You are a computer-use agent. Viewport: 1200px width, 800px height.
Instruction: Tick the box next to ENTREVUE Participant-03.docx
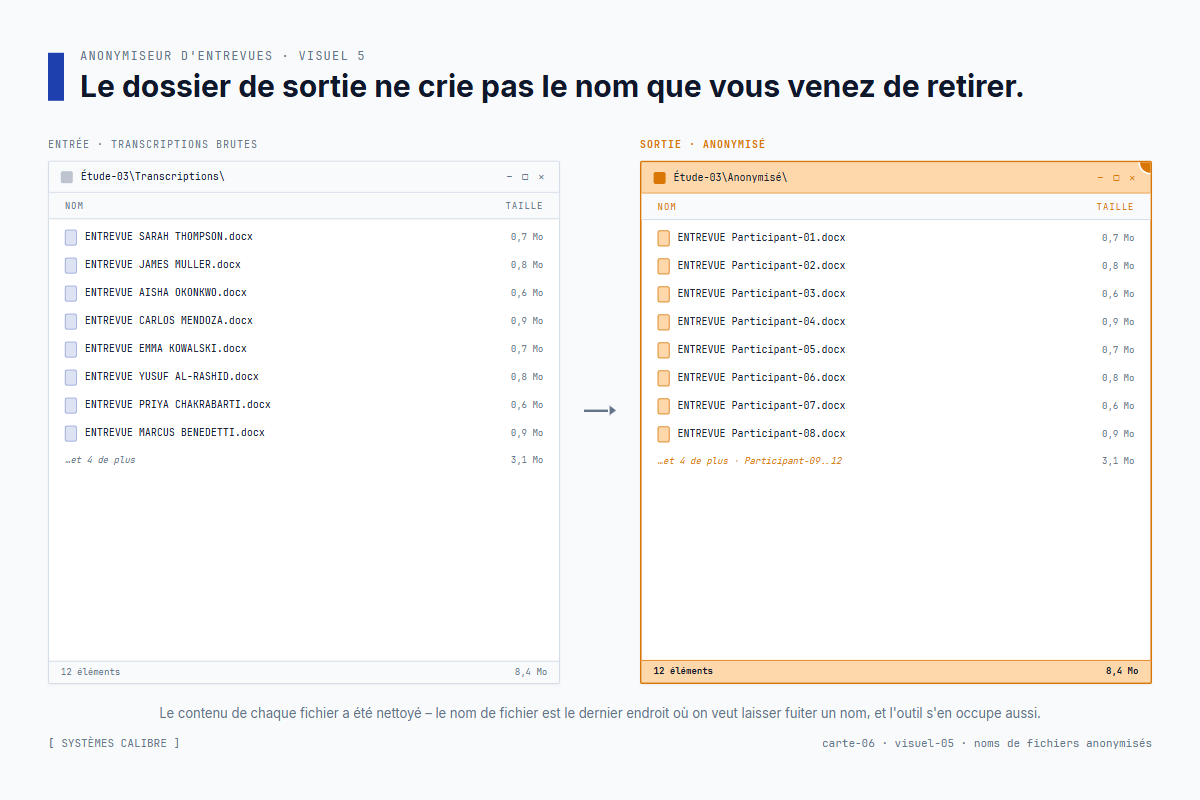point(662,293)
